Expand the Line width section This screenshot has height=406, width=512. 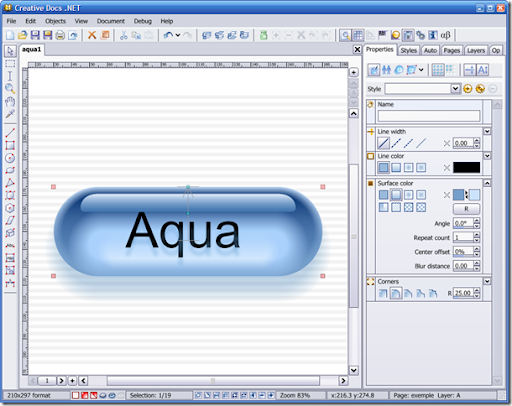[x=487, y=131]
